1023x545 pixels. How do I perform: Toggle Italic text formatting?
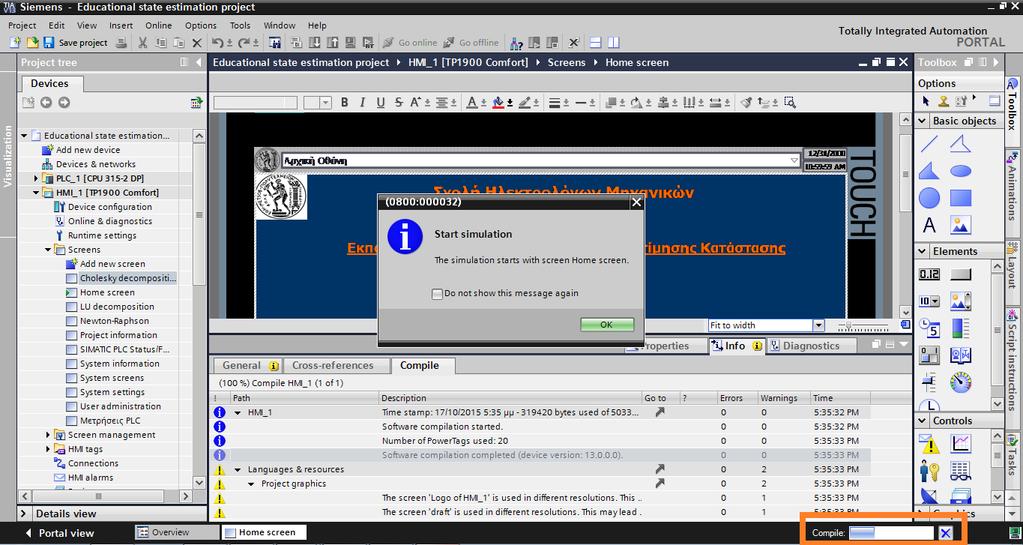pos(362,102)
